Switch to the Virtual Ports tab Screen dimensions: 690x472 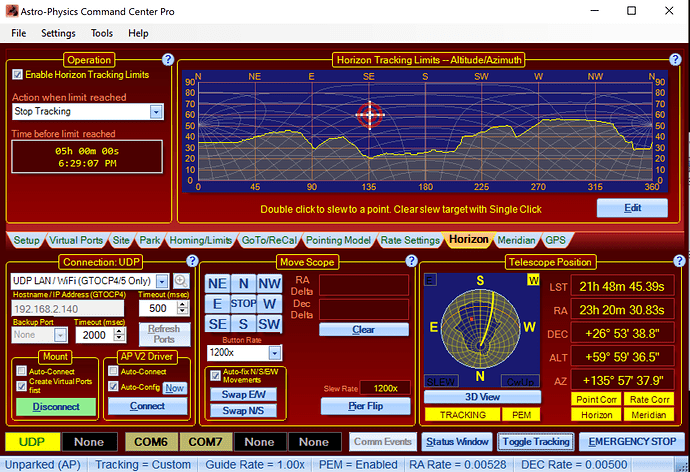pos(76,240)
